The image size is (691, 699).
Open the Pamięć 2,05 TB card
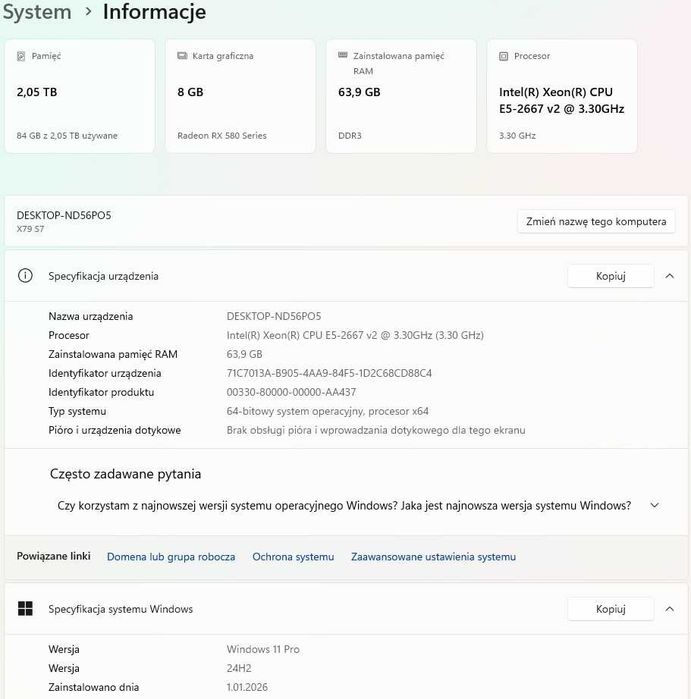80,96
